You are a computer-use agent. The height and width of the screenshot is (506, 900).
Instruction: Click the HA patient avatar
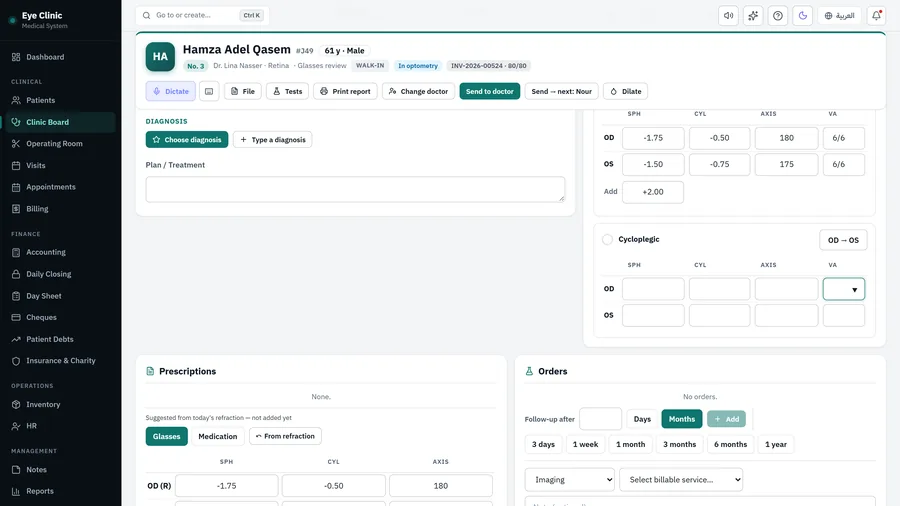point(160,57)
